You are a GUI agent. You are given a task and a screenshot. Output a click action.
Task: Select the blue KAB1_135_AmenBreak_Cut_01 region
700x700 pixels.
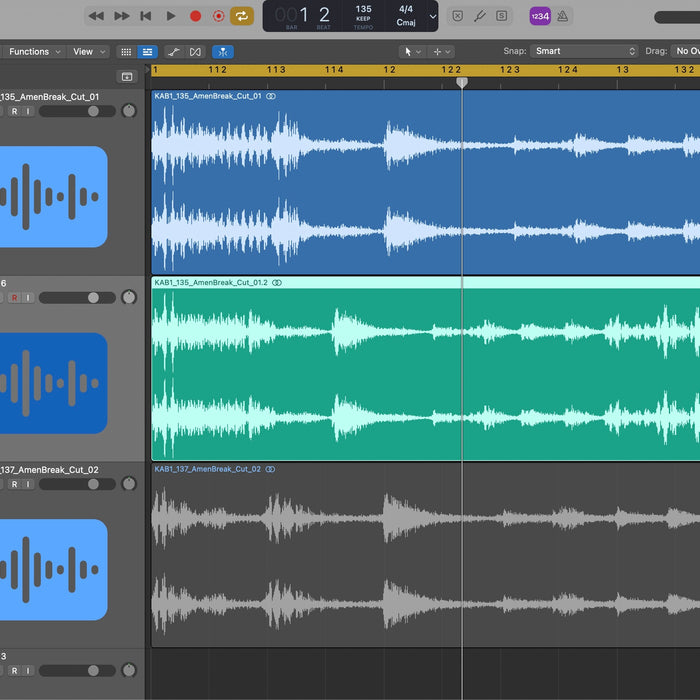425,182
